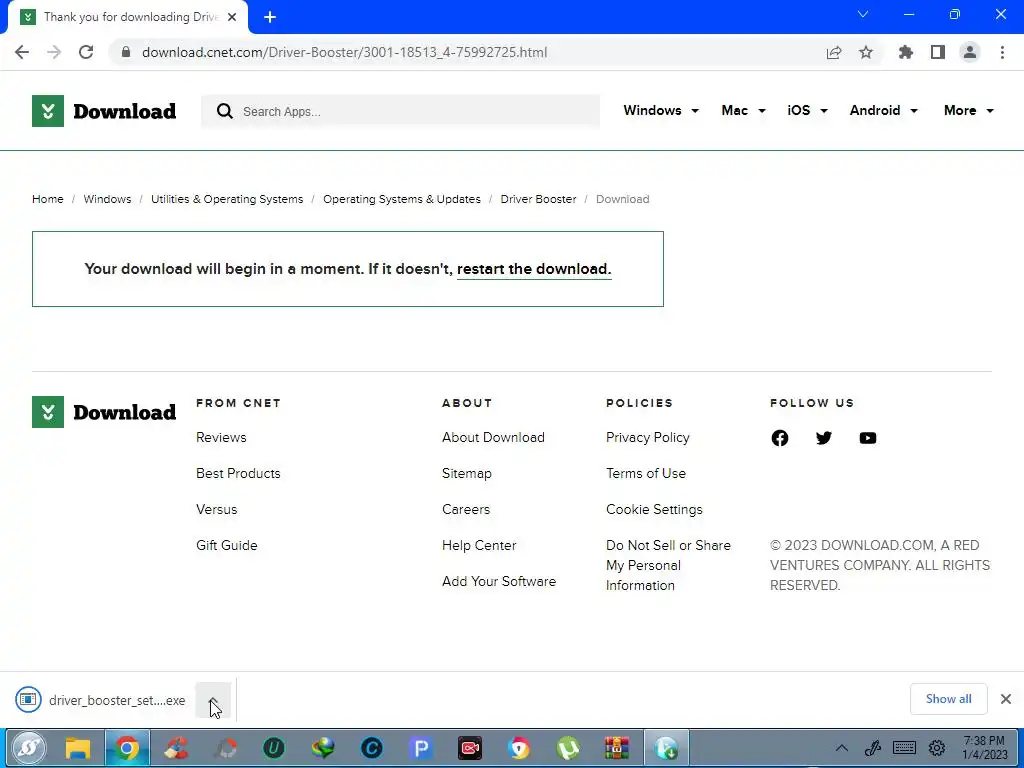The image size is (1024, 768).
Task: Open the Sitemap footer link
Action: tap(467, 473)
